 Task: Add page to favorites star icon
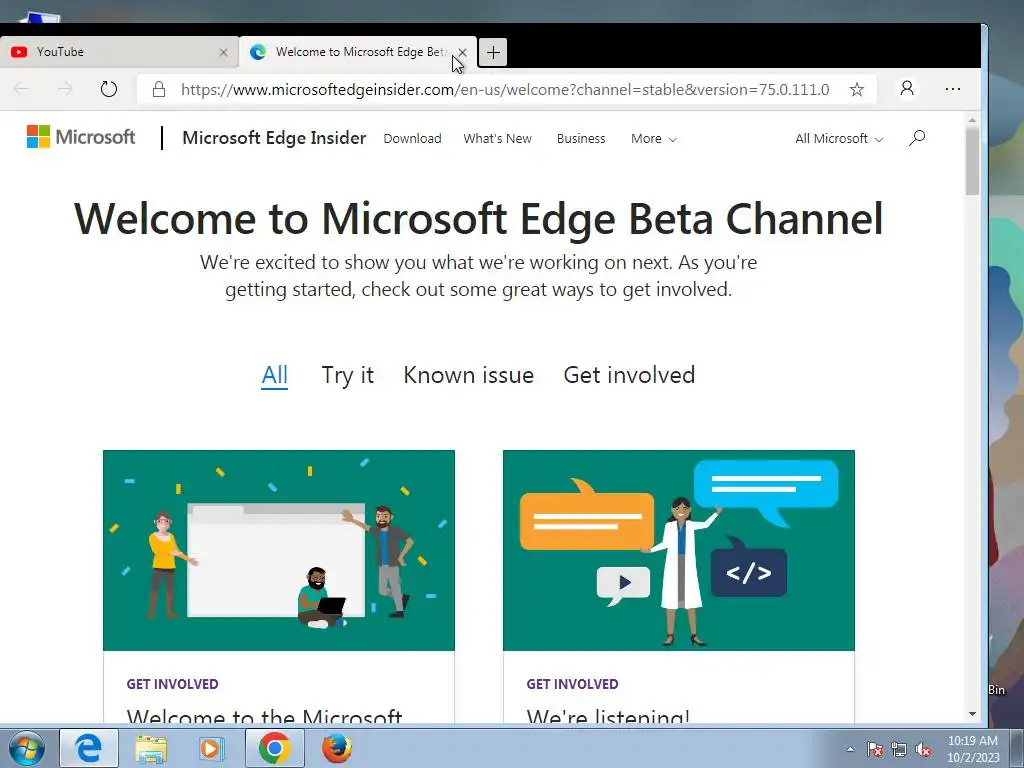click(x=856, y=89)
